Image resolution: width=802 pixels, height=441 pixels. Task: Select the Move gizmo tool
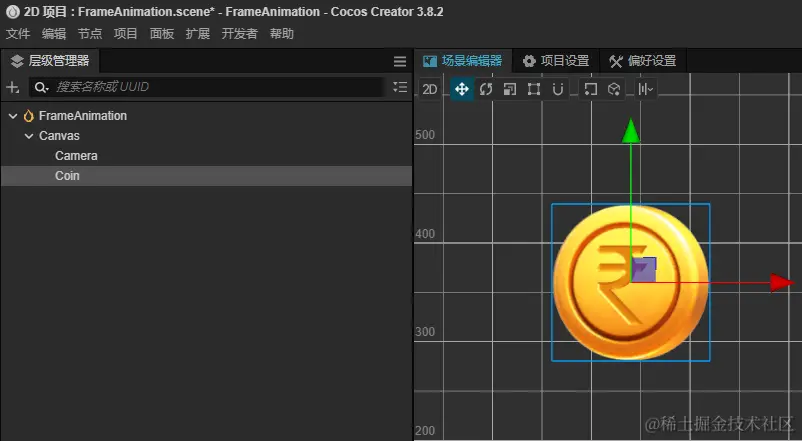[x=462, y=90]
